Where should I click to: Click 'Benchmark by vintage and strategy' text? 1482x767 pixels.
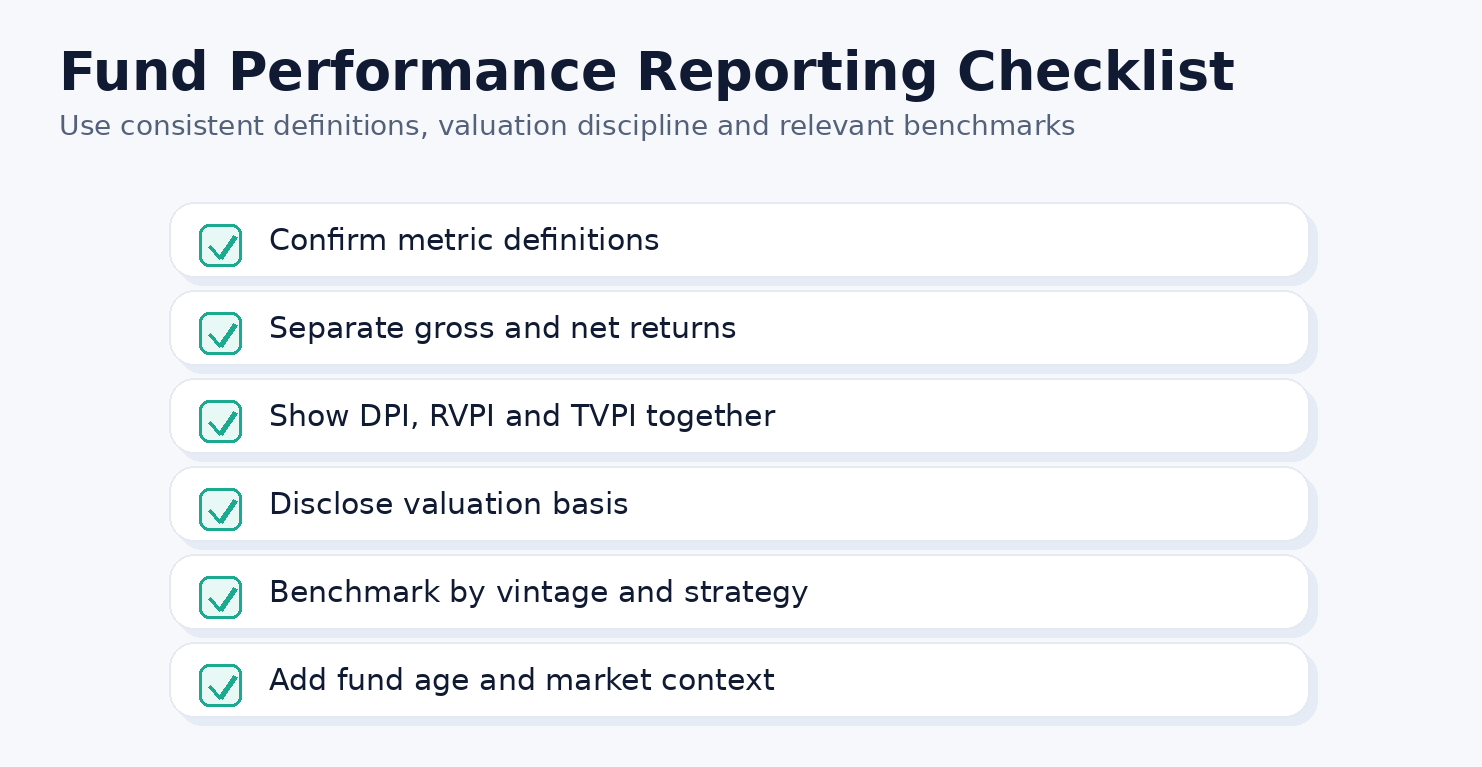point(538,593)
